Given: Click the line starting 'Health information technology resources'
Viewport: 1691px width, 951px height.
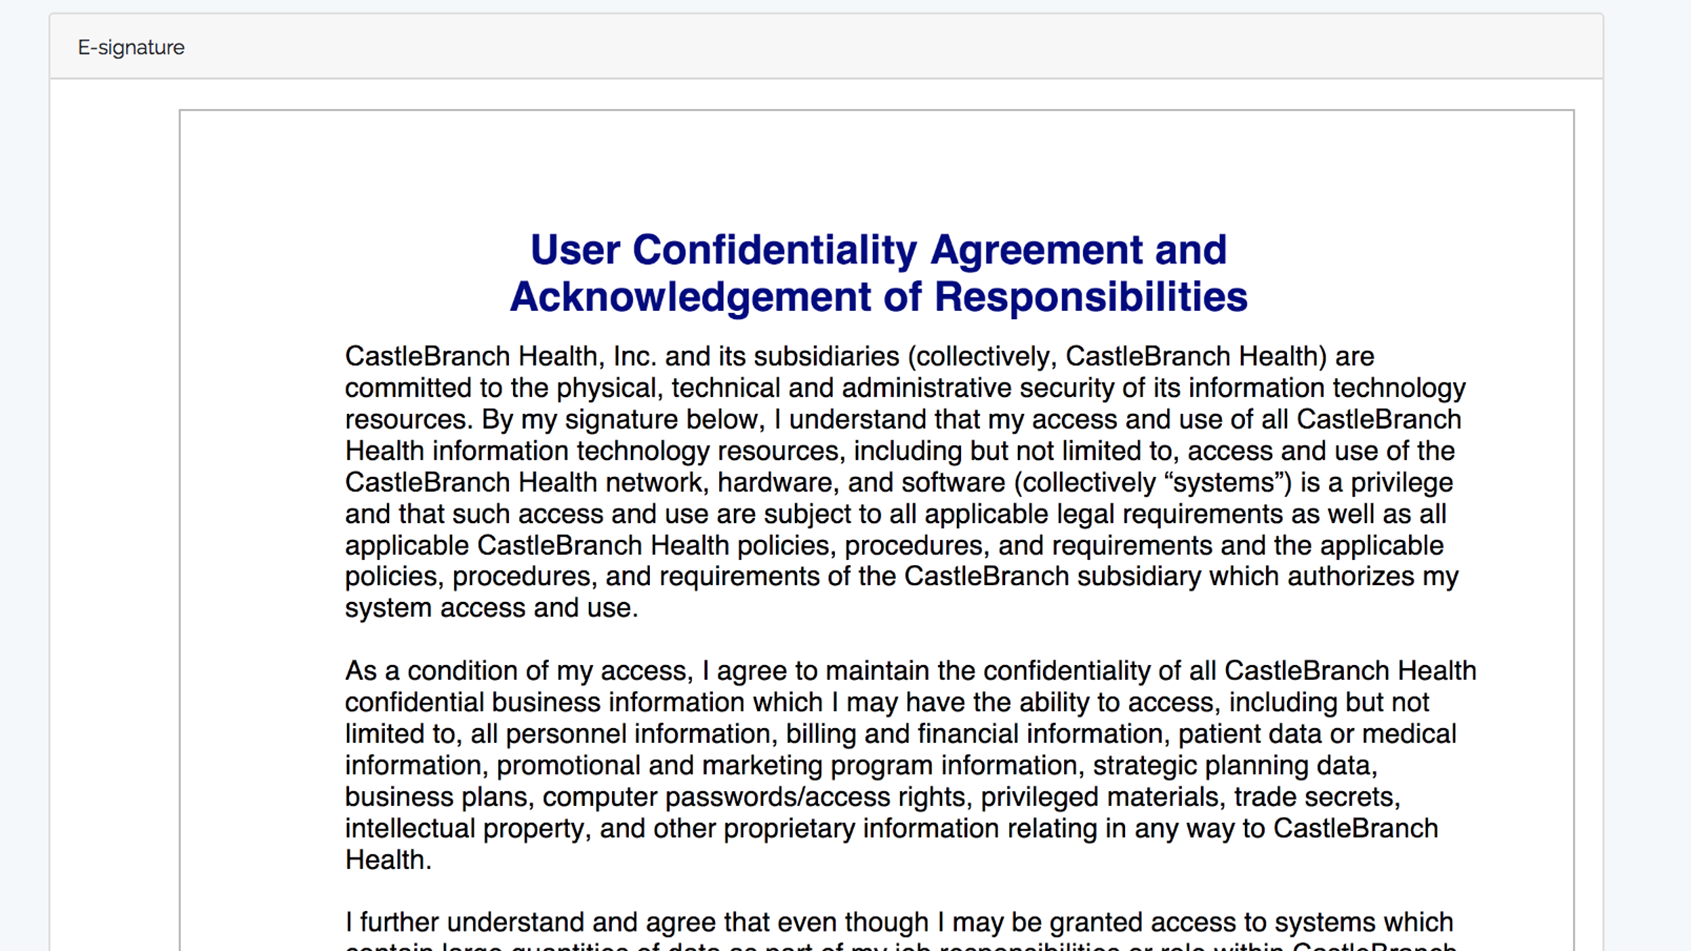Looking at the screenshot, I should (900, 451).
